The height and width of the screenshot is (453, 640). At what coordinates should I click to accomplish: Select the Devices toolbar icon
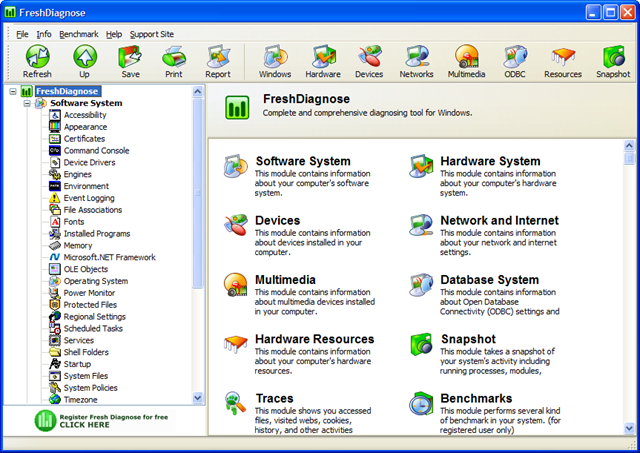coord(369,56)
